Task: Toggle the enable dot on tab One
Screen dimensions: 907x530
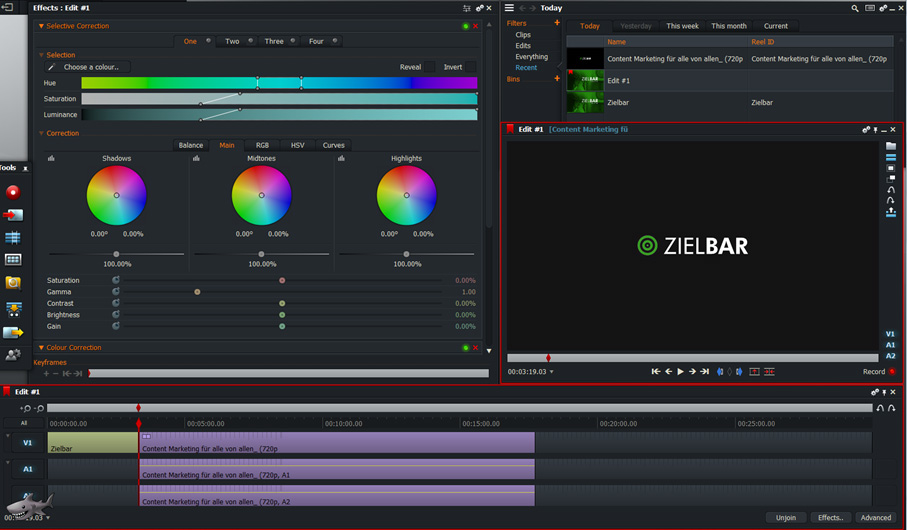Action: [208, 41]
